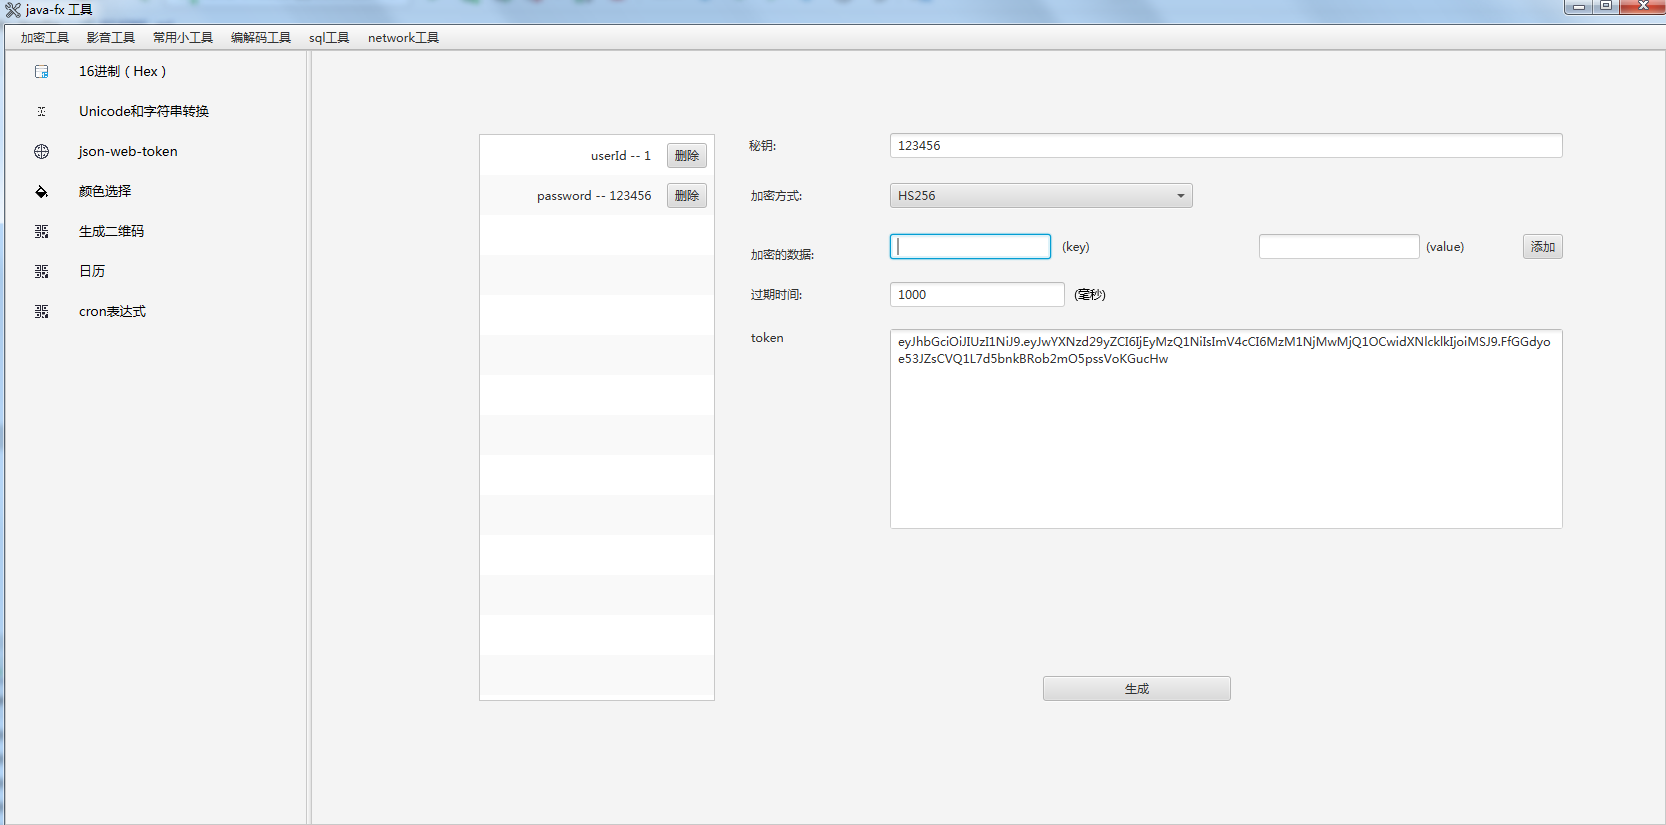The image size is (1666, 825).
Task: Expand the 常用小工具 menu
Action: coord(183,38)
